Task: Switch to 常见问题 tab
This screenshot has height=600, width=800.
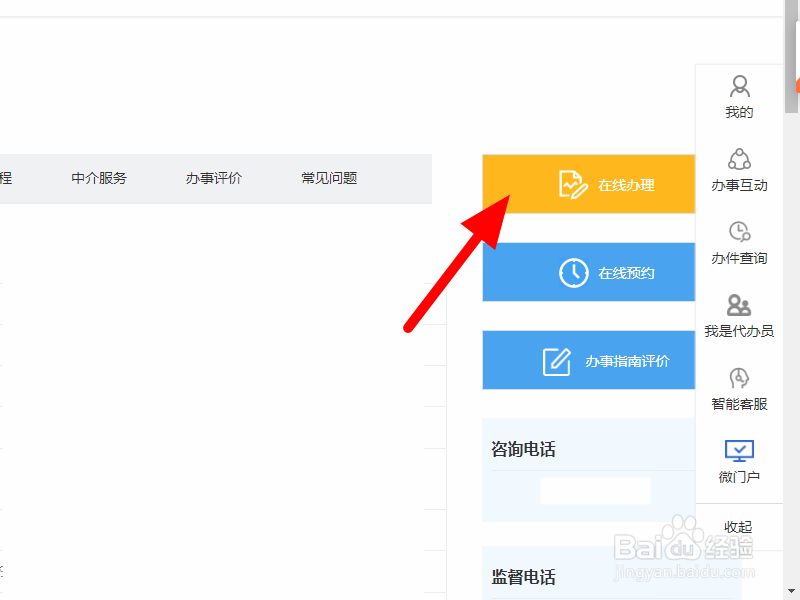Action: [329, 178]
